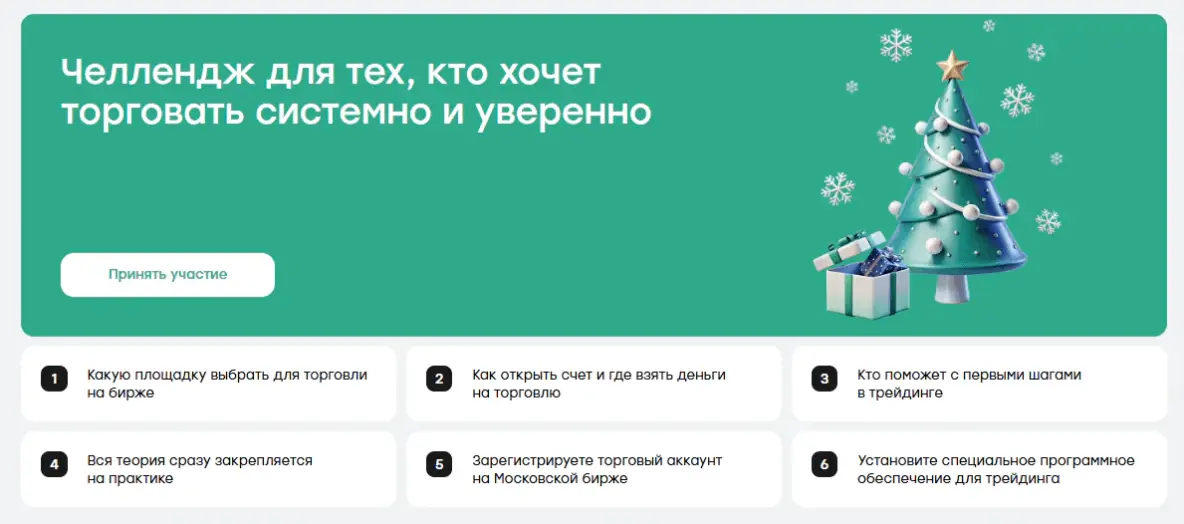
Task: Select 'Какую площадку выбрать для торговли' card
Action: point(208,384)
